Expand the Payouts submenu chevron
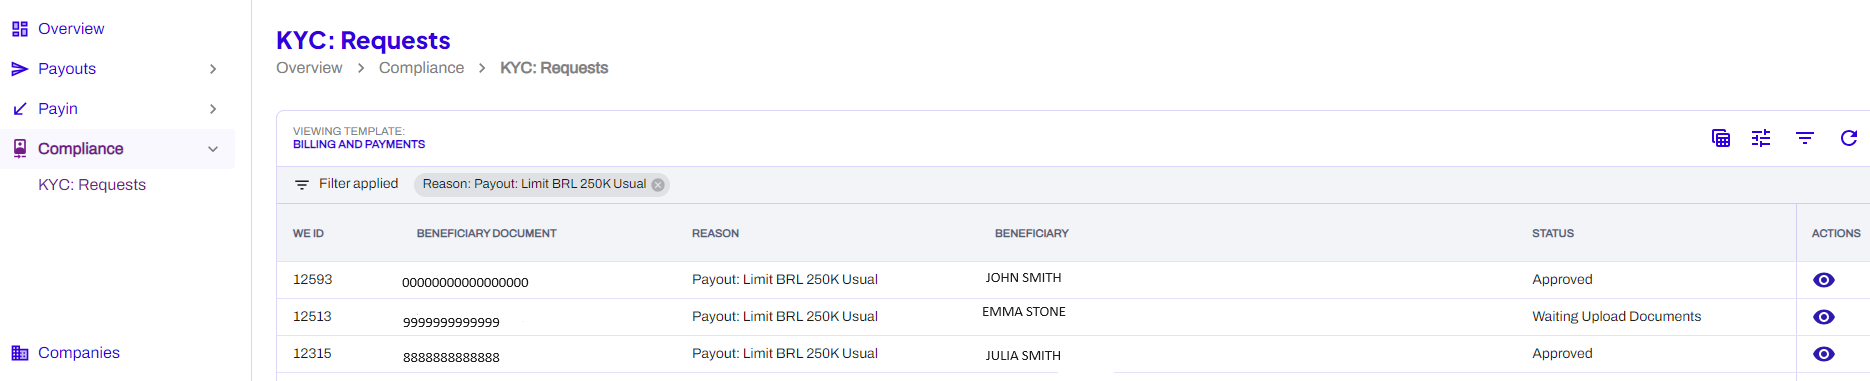The height and width of the screenshot is (381, 1870). [213, 69]
